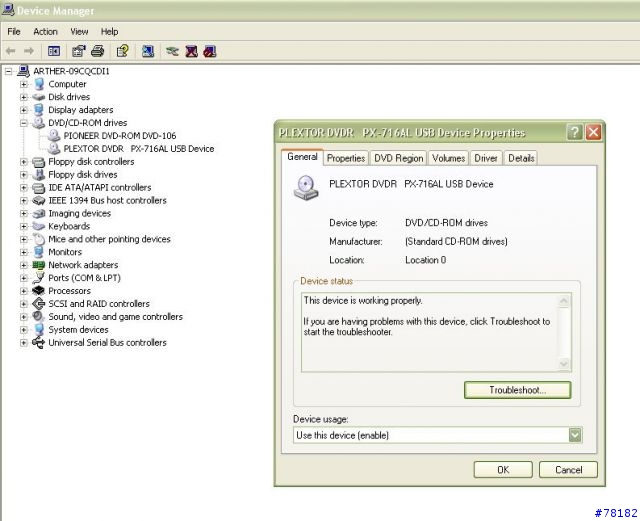Select the General tab
The width and height of the screenshot is (640, 521).
click(302, 157)
